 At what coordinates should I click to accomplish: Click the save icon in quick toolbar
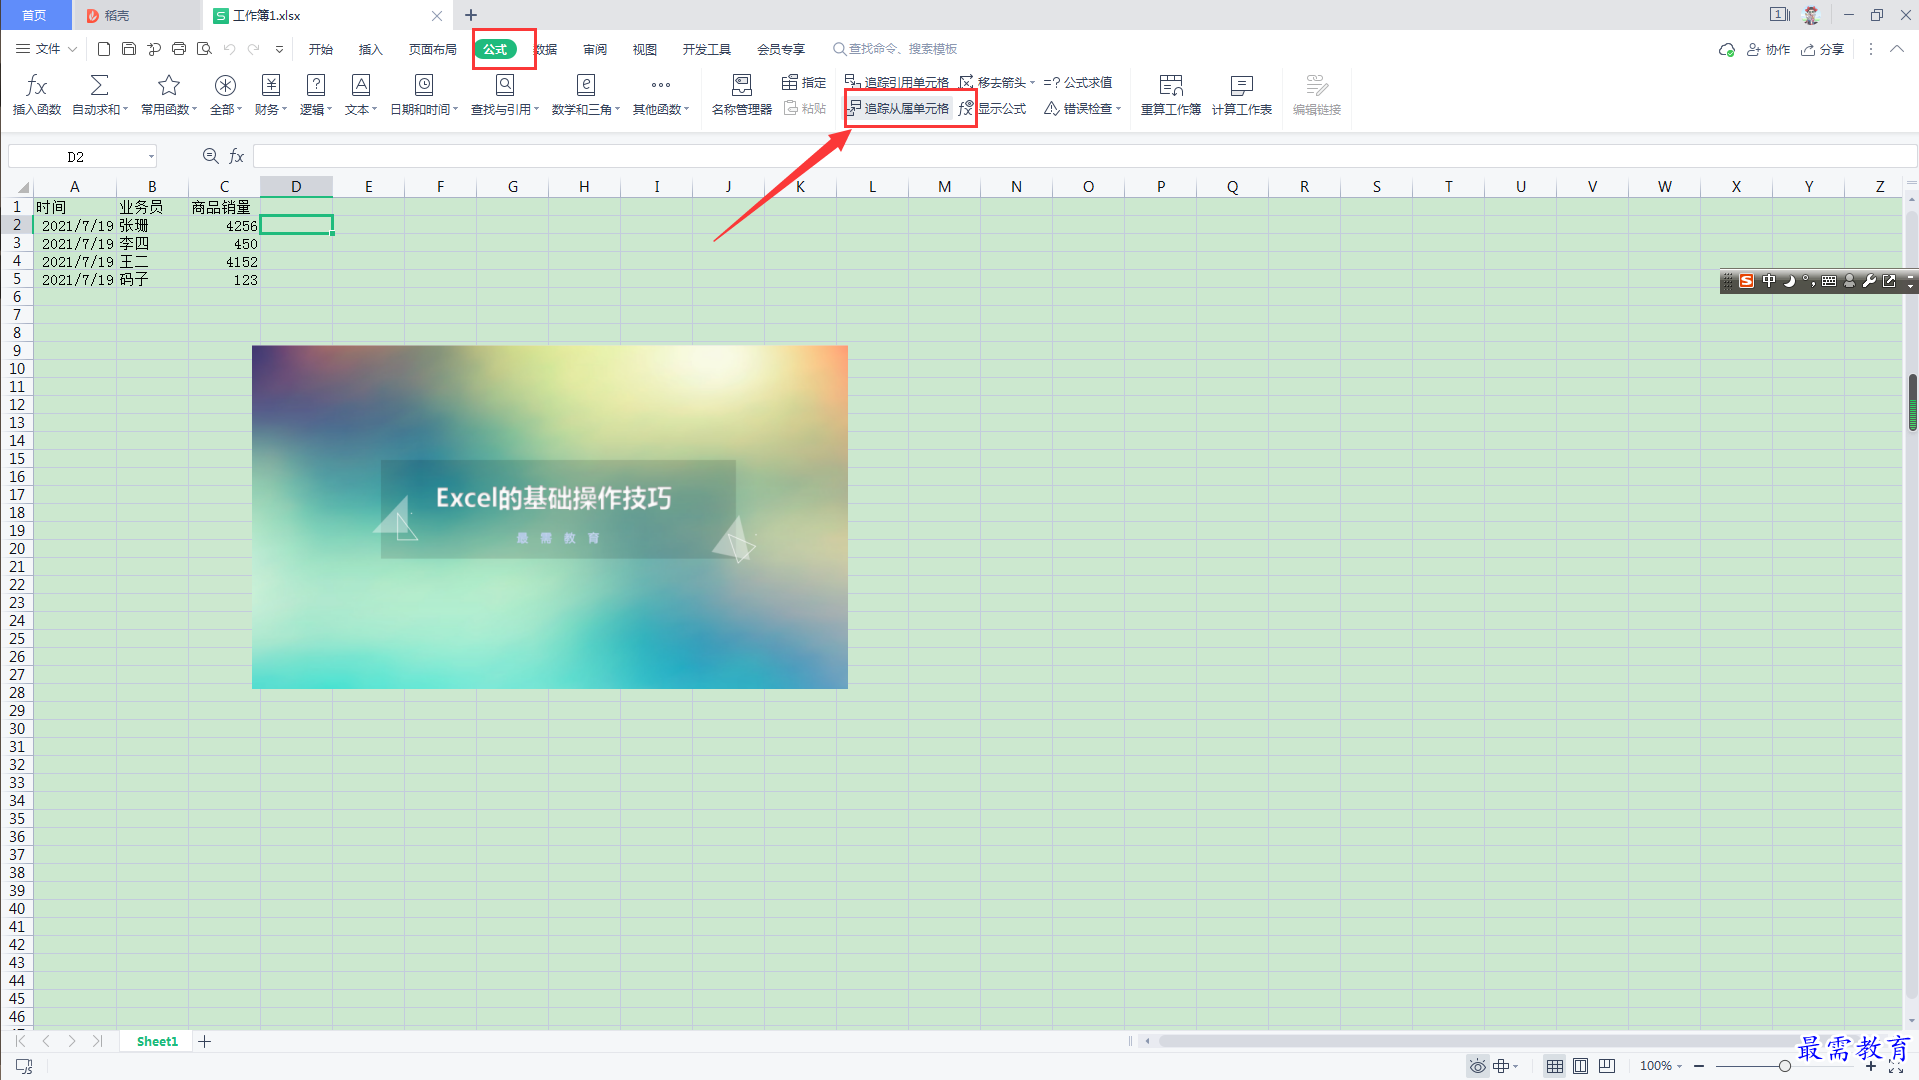[129, 49]
